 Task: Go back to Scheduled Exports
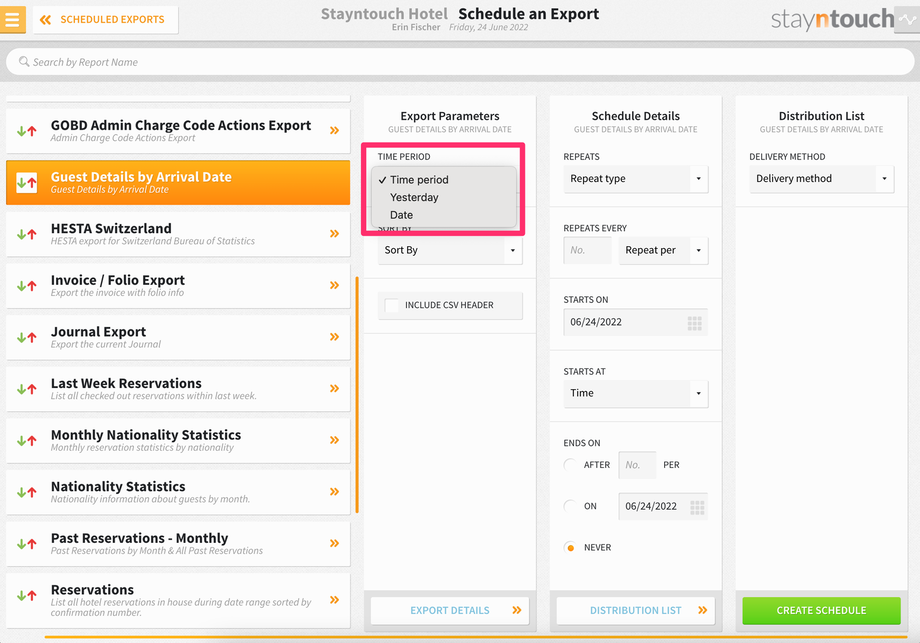click(106, 19)
